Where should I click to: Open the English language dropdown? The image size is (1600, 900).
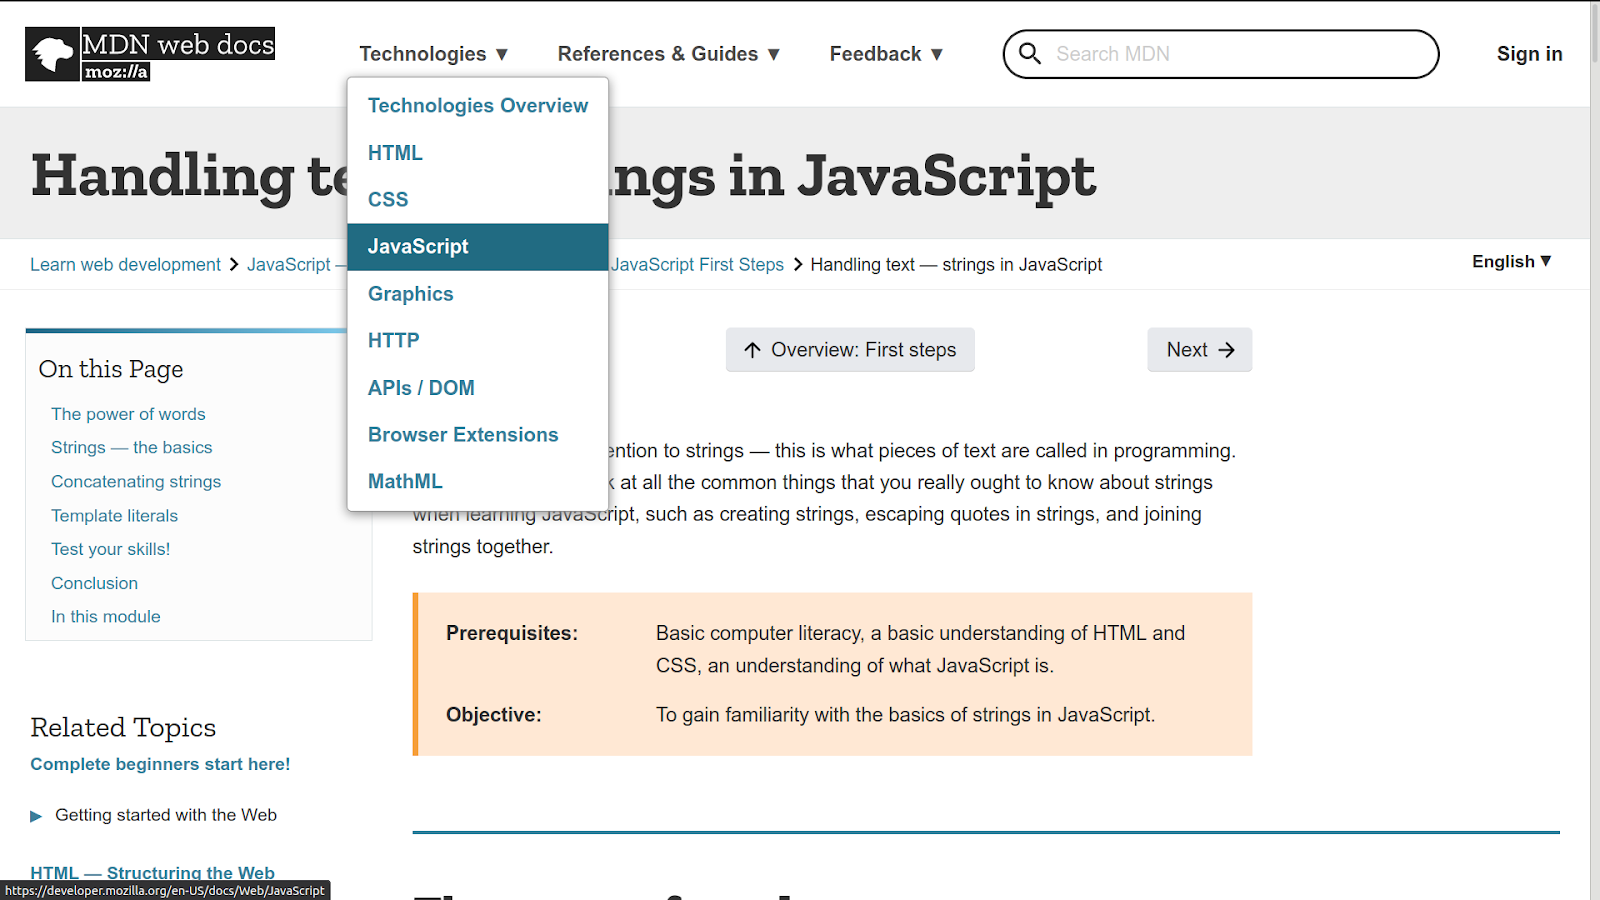click(1510, 262)
